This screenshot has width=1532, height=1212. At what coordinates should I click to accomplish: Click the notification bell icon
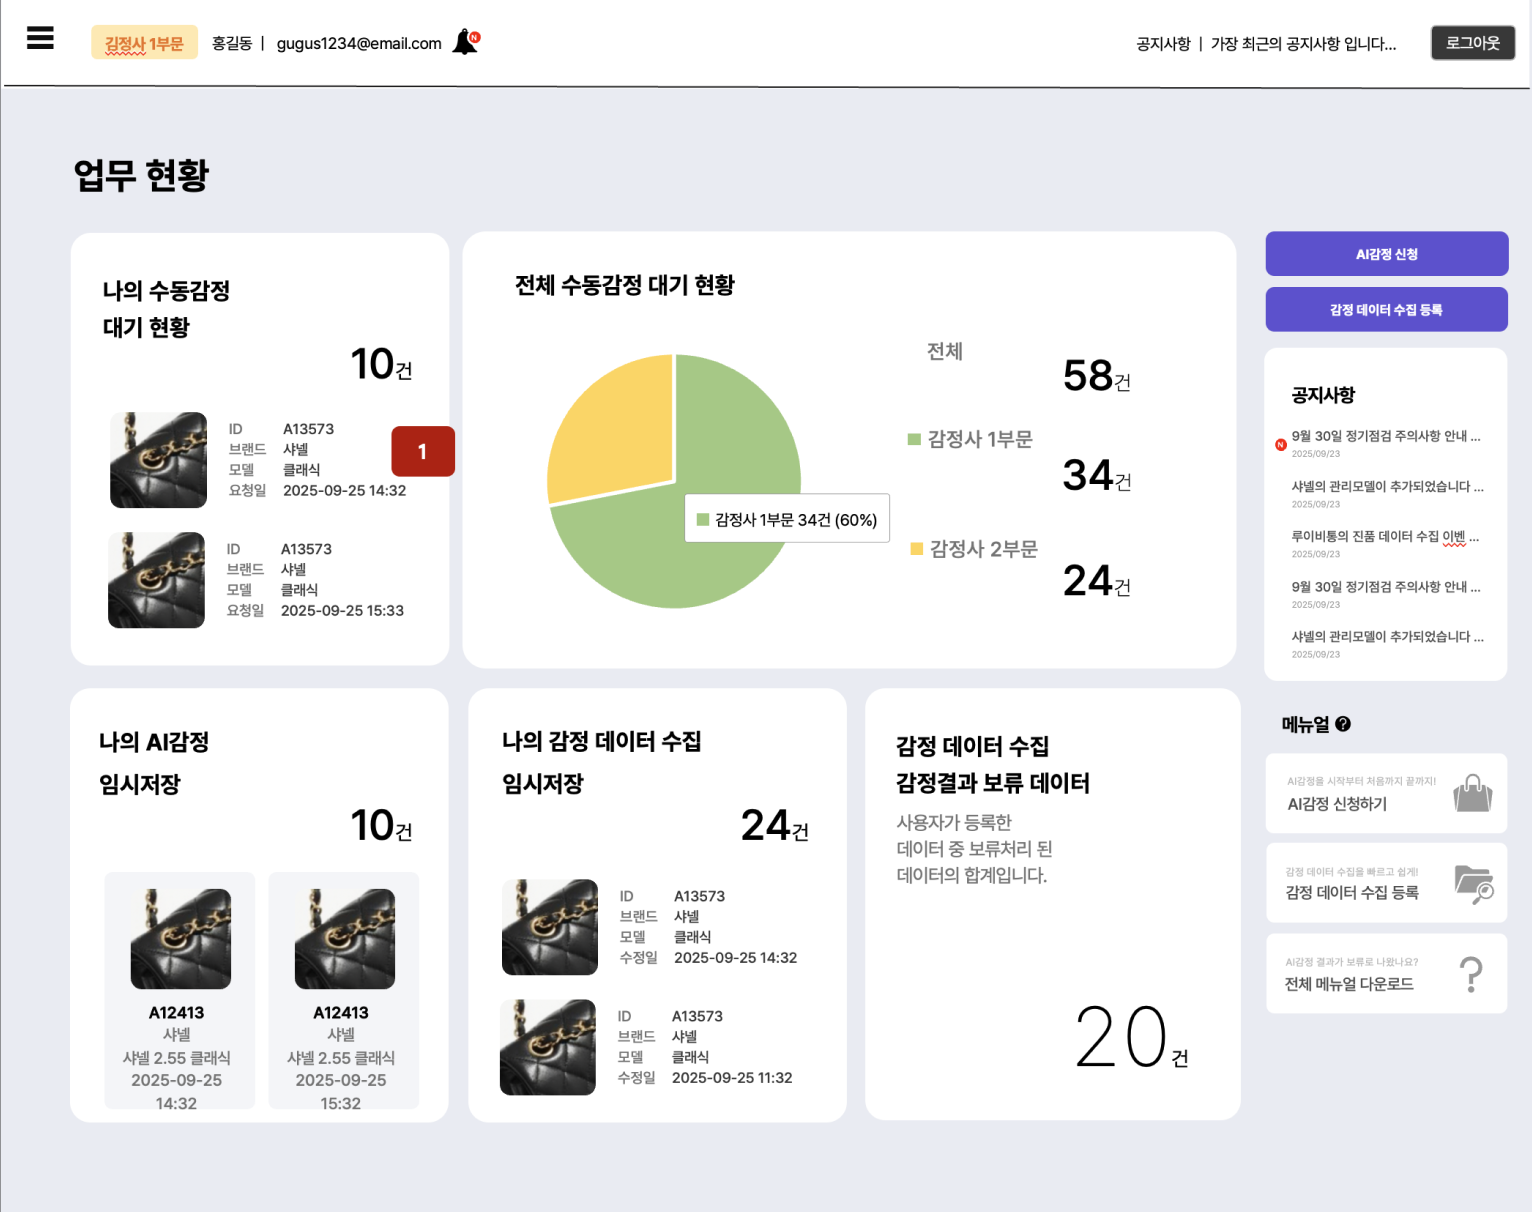[x=465, y=42]
